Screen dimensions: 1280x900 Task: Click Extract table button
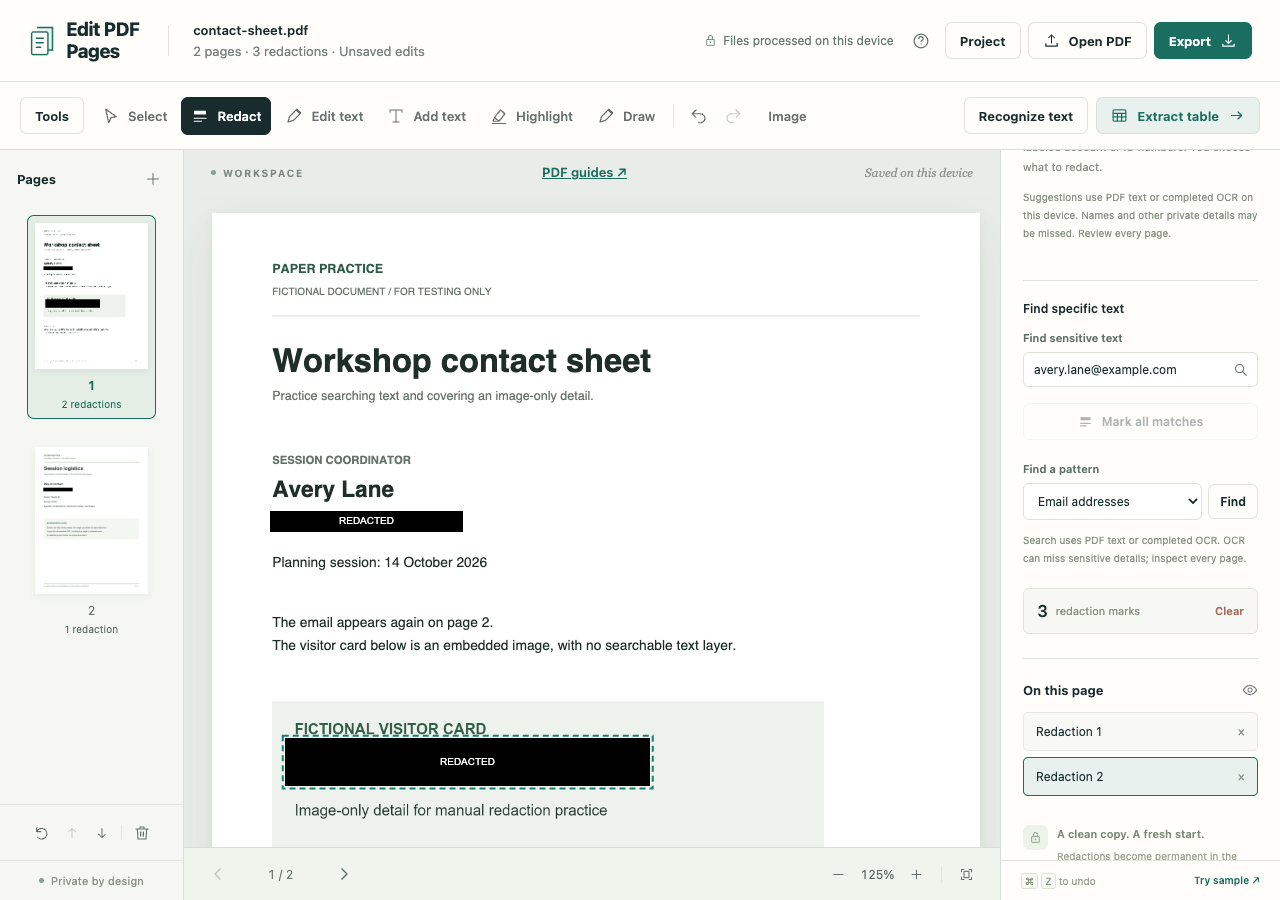pyautogui.click(x=1178, y=116)
